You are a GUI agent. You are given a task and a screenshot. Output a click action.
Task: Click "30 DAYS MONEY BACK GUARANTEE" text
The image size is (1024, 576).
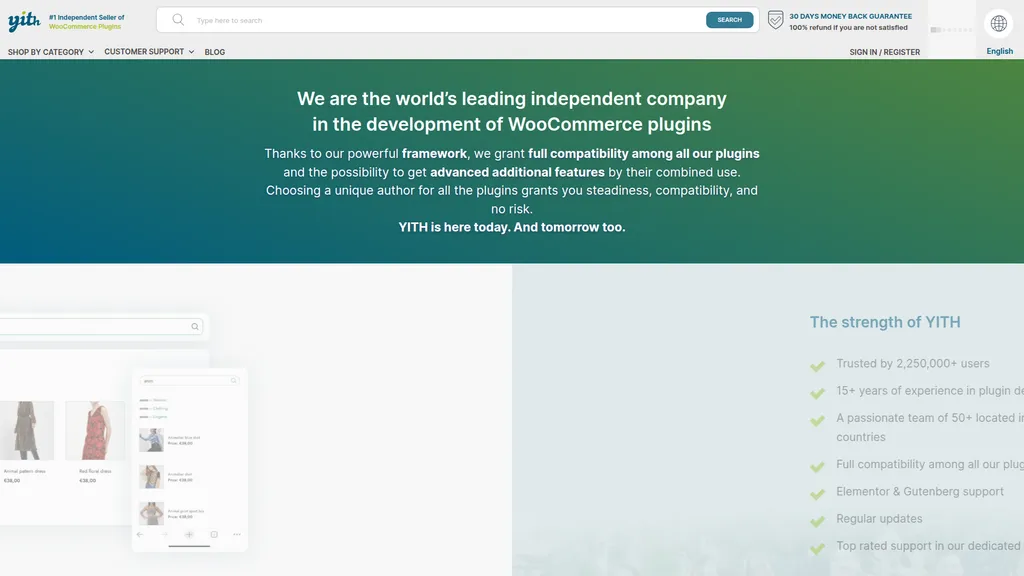pyautogui.click(x=850, y=16)
